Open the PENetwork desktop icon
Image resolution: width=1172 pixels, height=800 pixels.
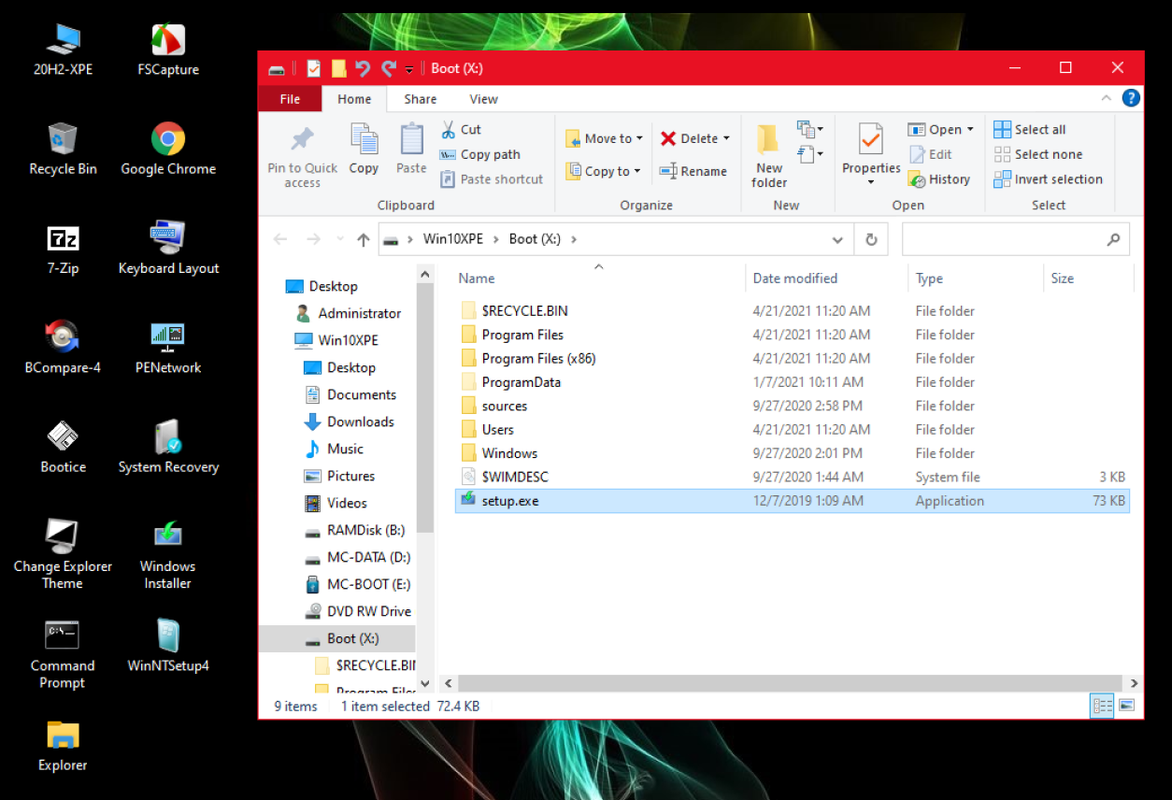coord(168,348)
